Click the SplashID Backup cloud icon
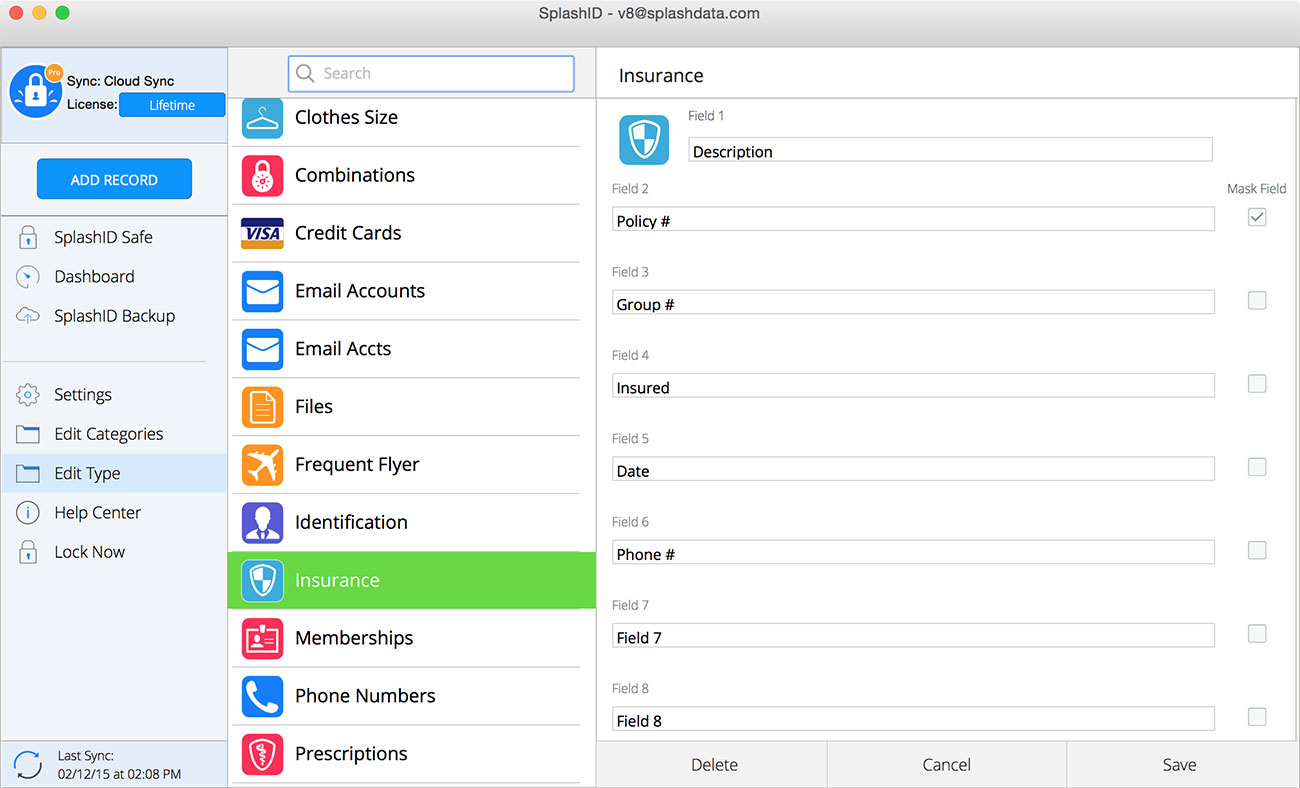Viewport: 1300px width, 788px height. (x=28, y=316)
